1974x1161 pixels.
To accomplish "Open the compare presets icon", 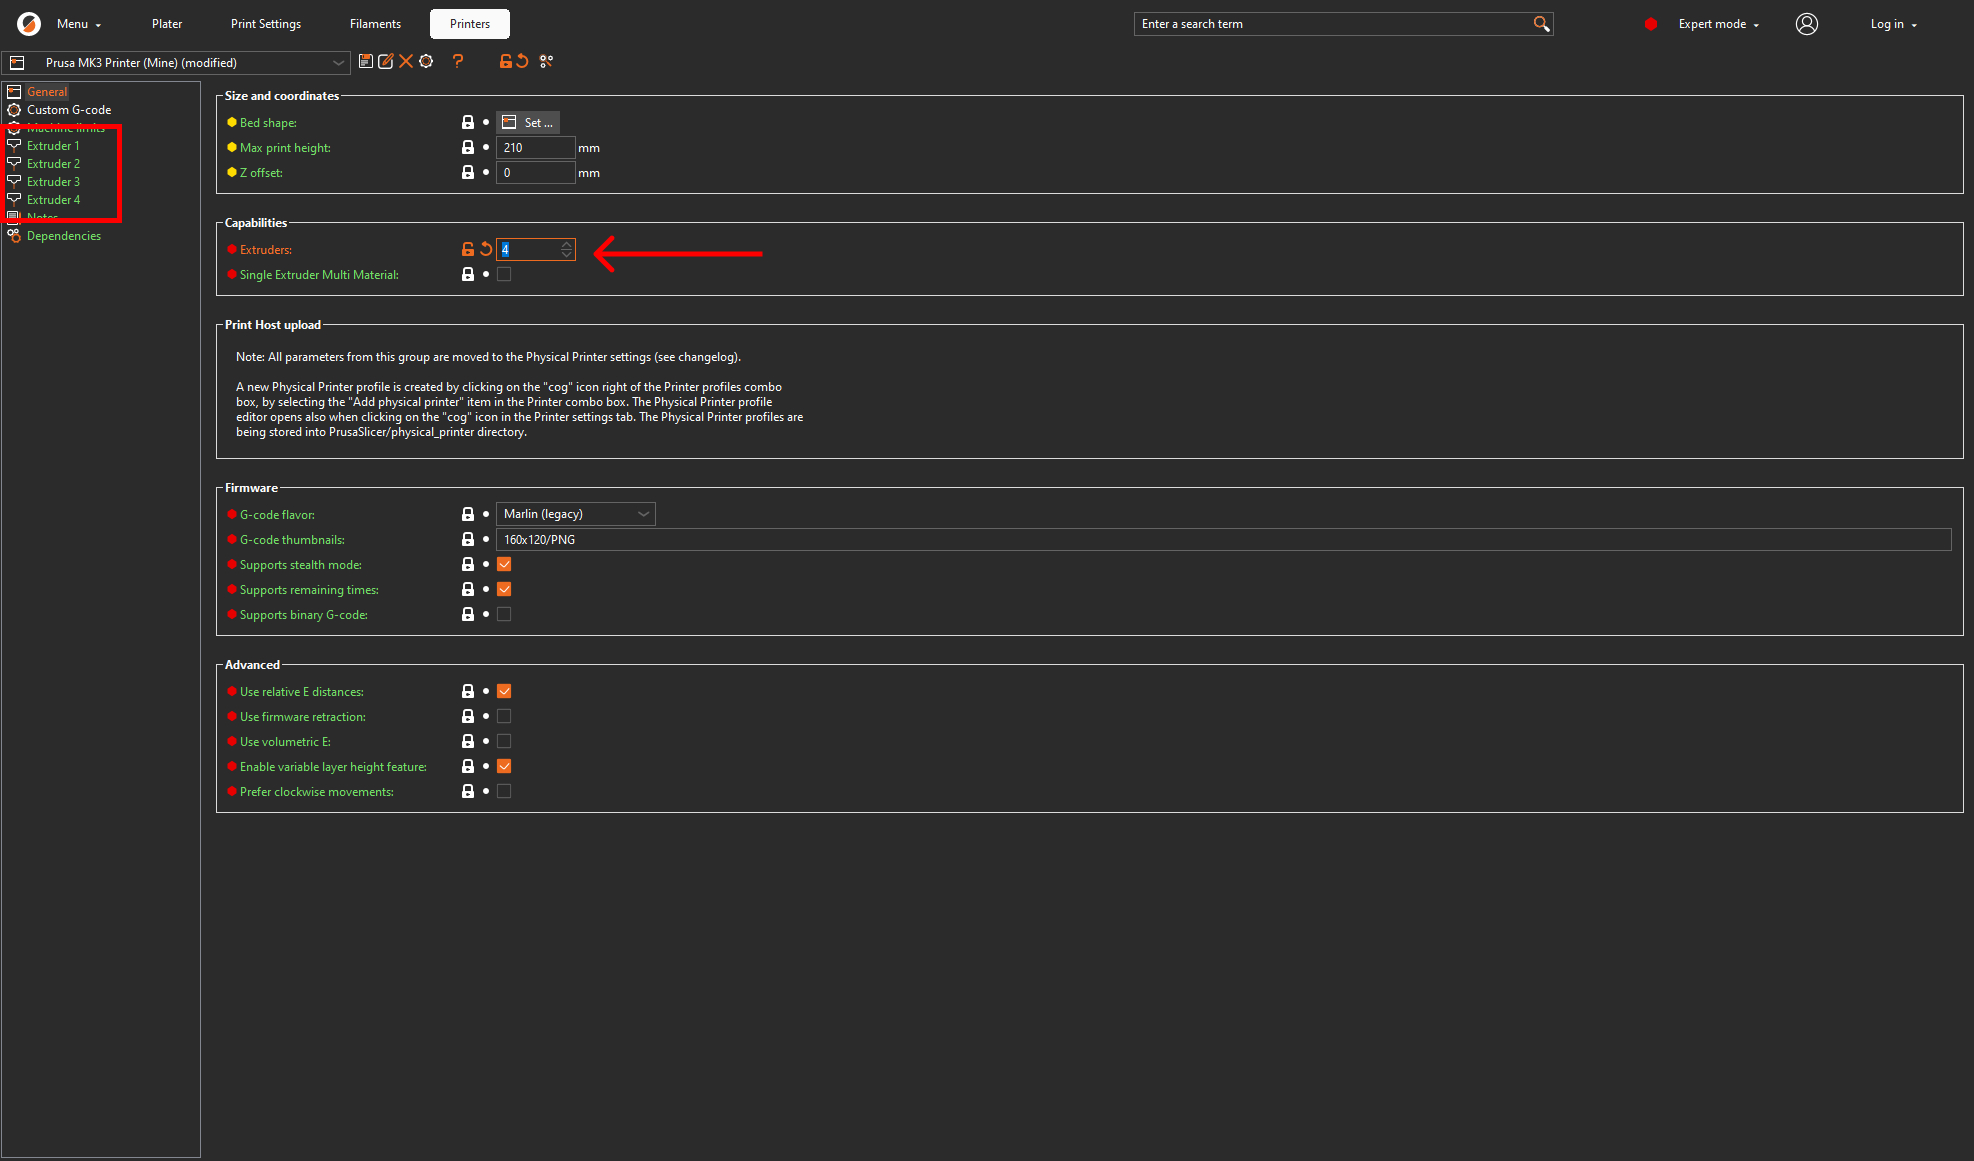I will coord(546,62).
